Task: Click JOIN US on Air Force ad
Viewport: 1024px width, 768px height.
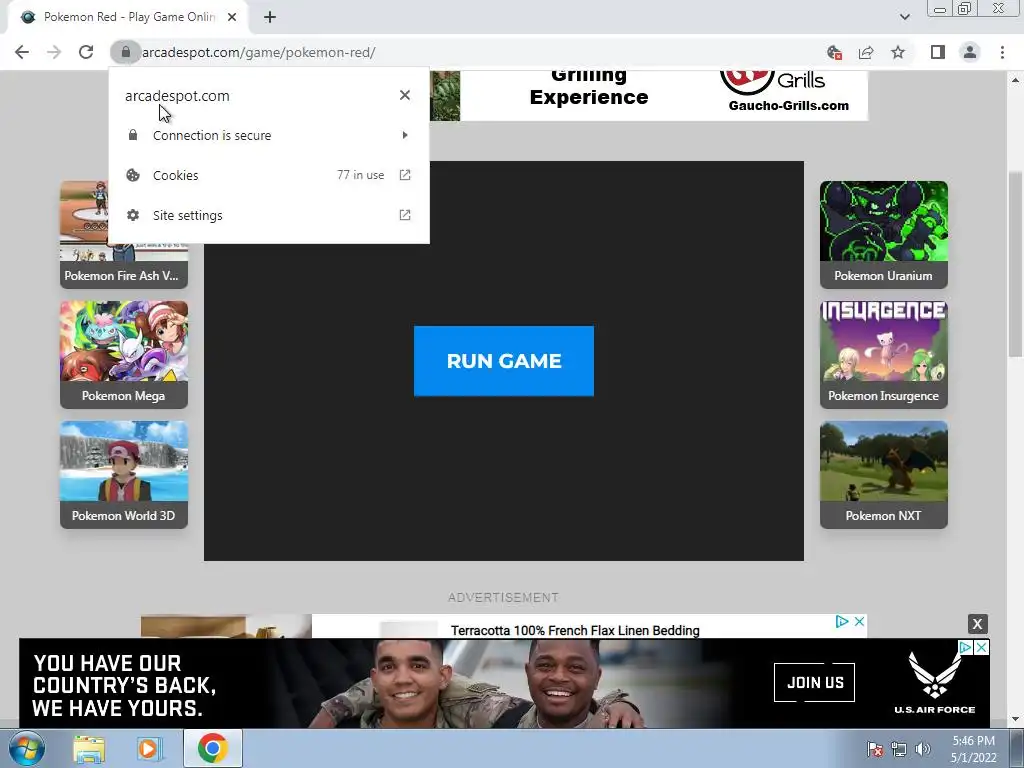Action: click(814, 682)
